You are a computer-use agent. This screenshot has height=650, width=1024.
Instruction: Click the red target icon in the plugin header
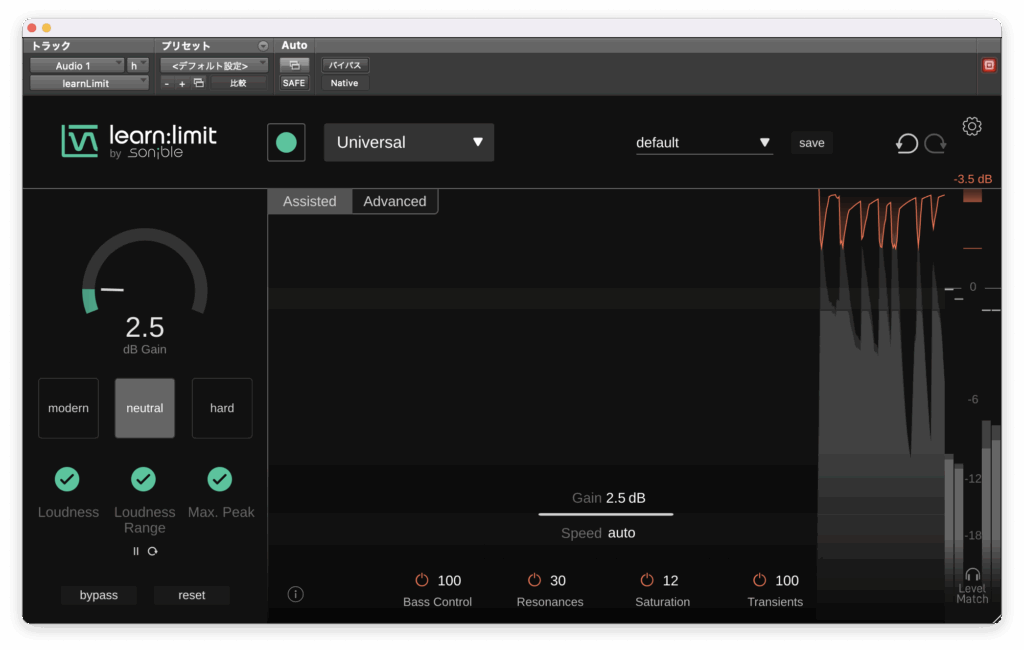(989, 65)
